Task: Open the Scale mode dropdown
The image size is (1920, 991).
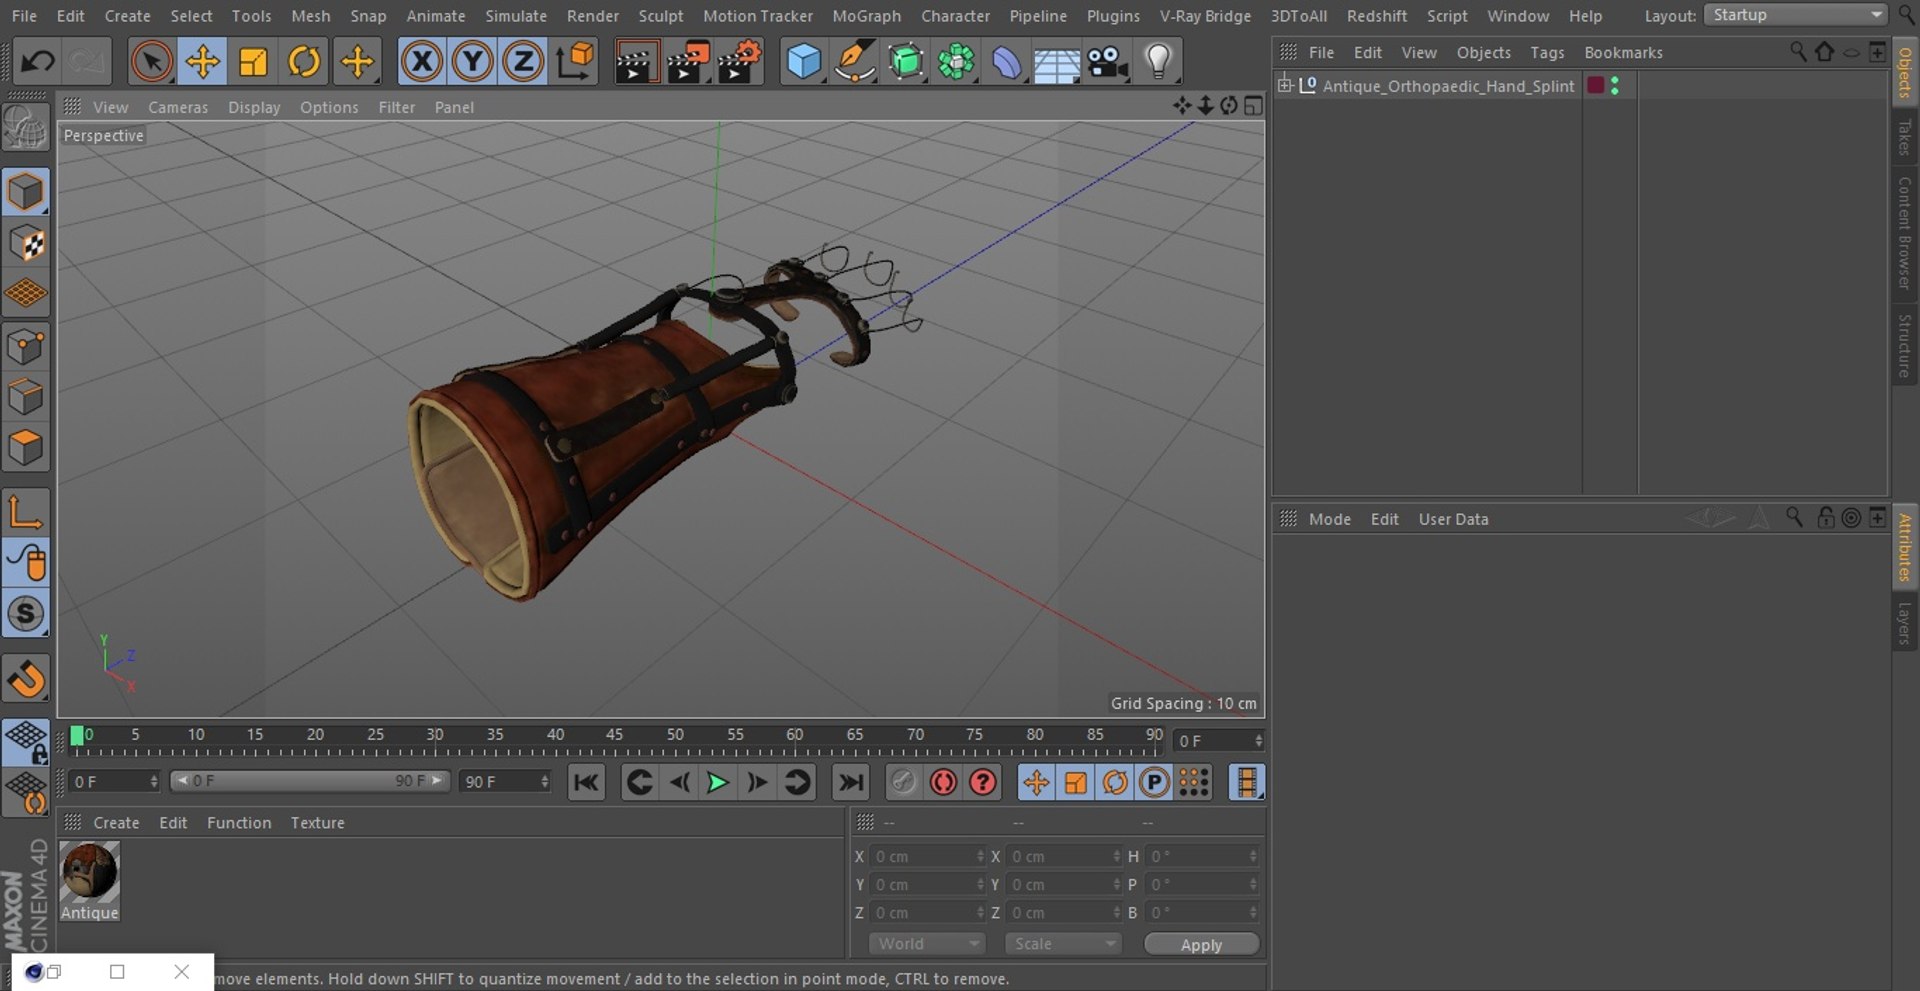Action: click(1063, 944)
